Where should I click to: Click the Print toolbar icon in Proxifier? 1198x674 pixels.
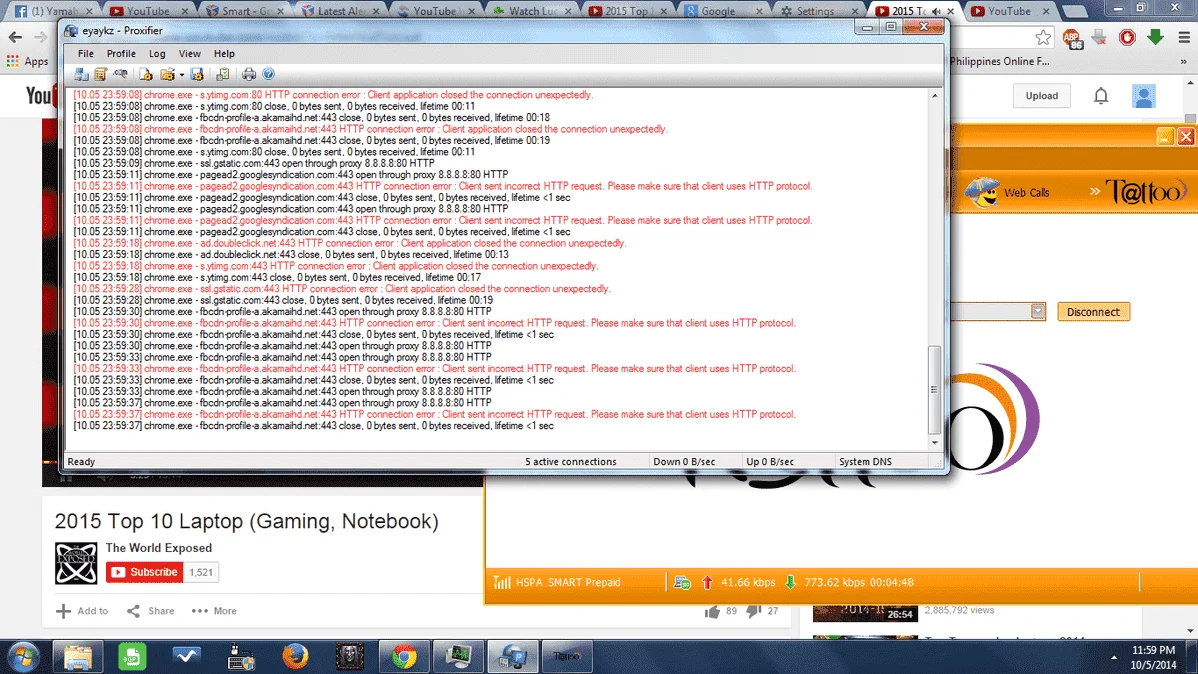point(249,74)
